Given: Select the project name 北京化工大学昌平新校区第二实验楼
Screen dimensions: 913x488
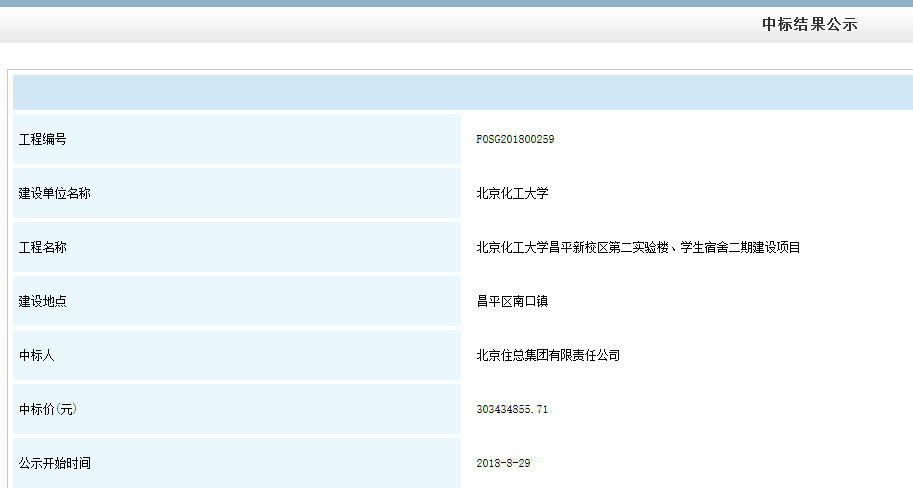Looking at the screenshot, I should 572,247.
